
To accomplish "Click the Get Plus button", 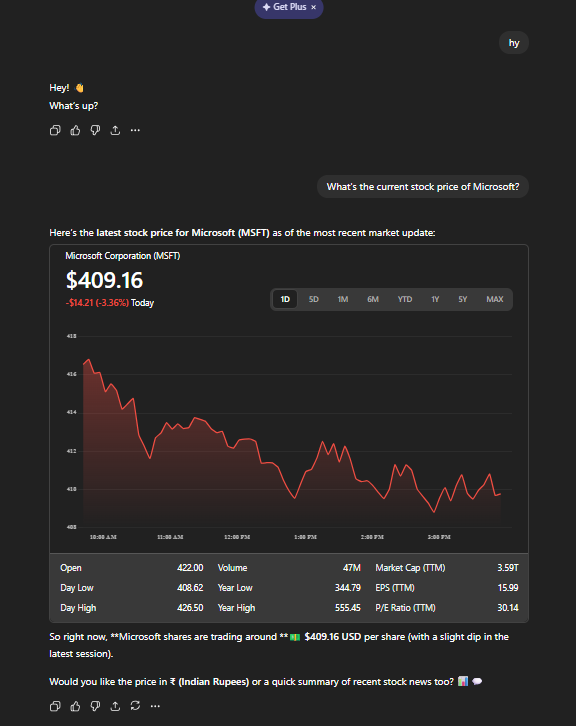I will tap(284, 7).
